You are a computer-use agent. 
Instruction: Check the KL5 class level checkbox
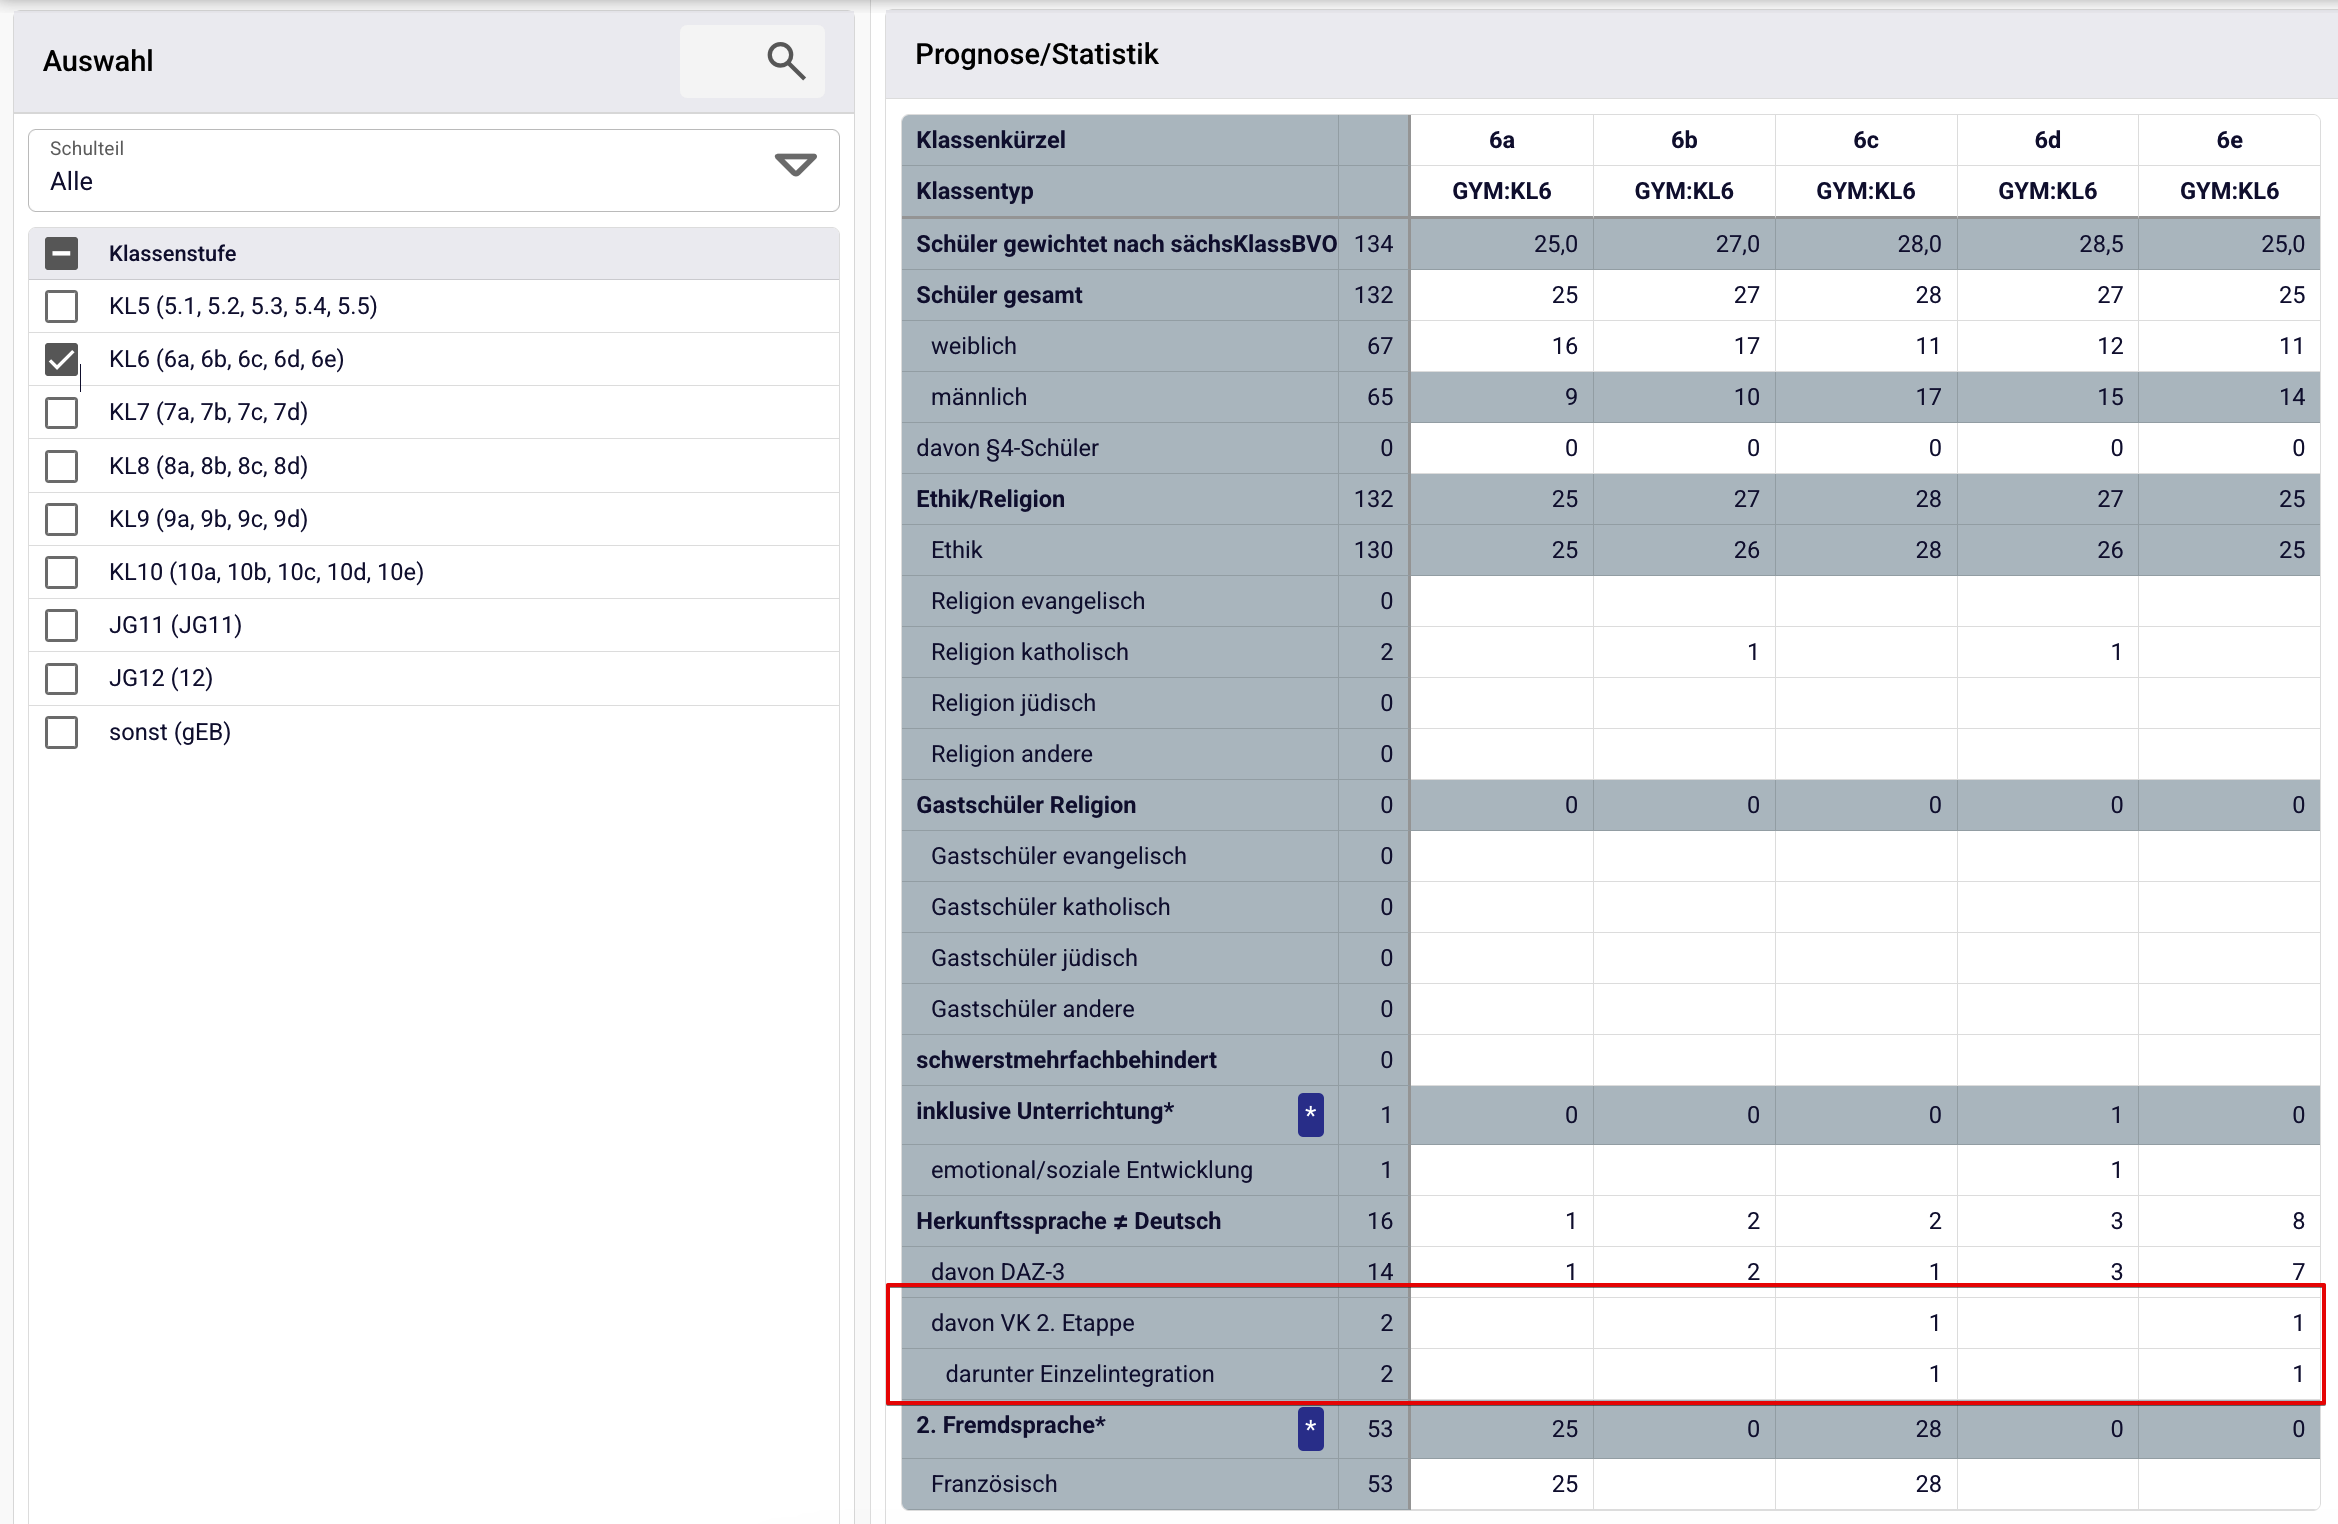point(62,306)
